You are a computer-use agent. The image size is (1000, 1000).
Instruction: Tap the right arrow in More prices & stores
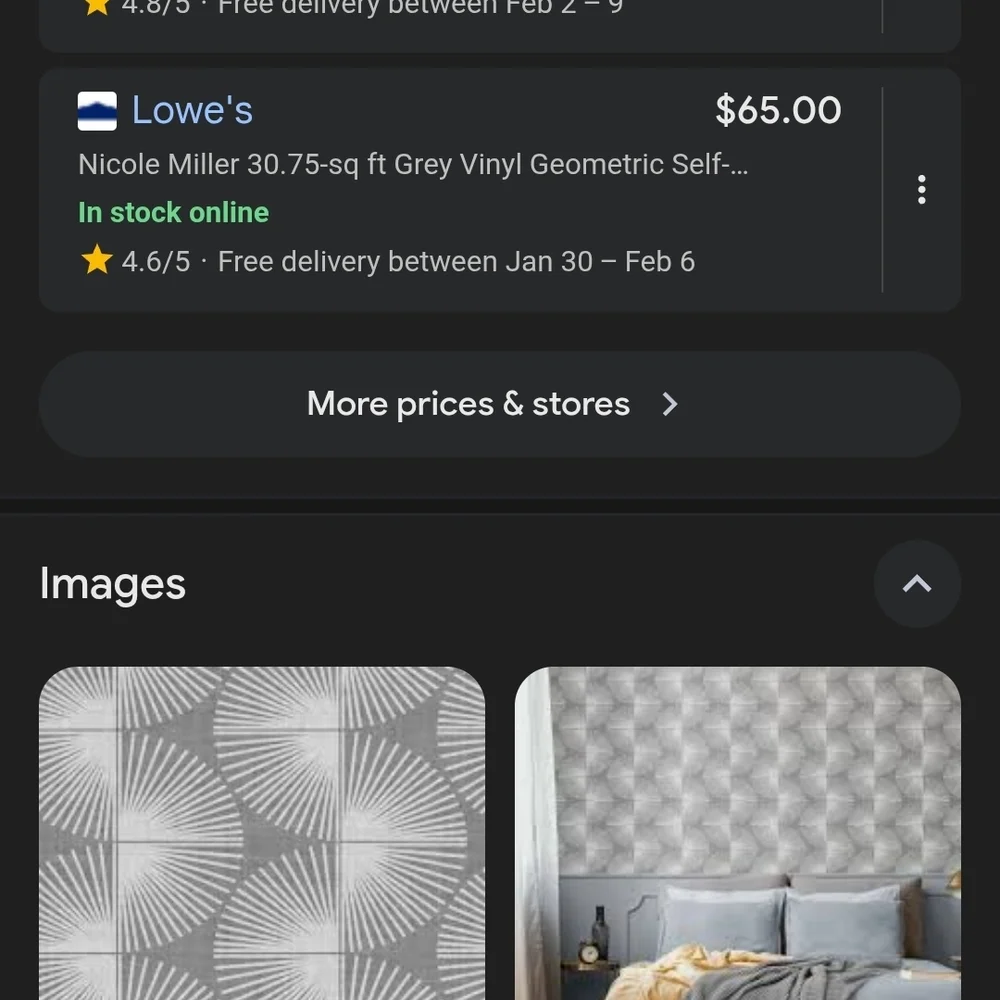click(669, 404)
